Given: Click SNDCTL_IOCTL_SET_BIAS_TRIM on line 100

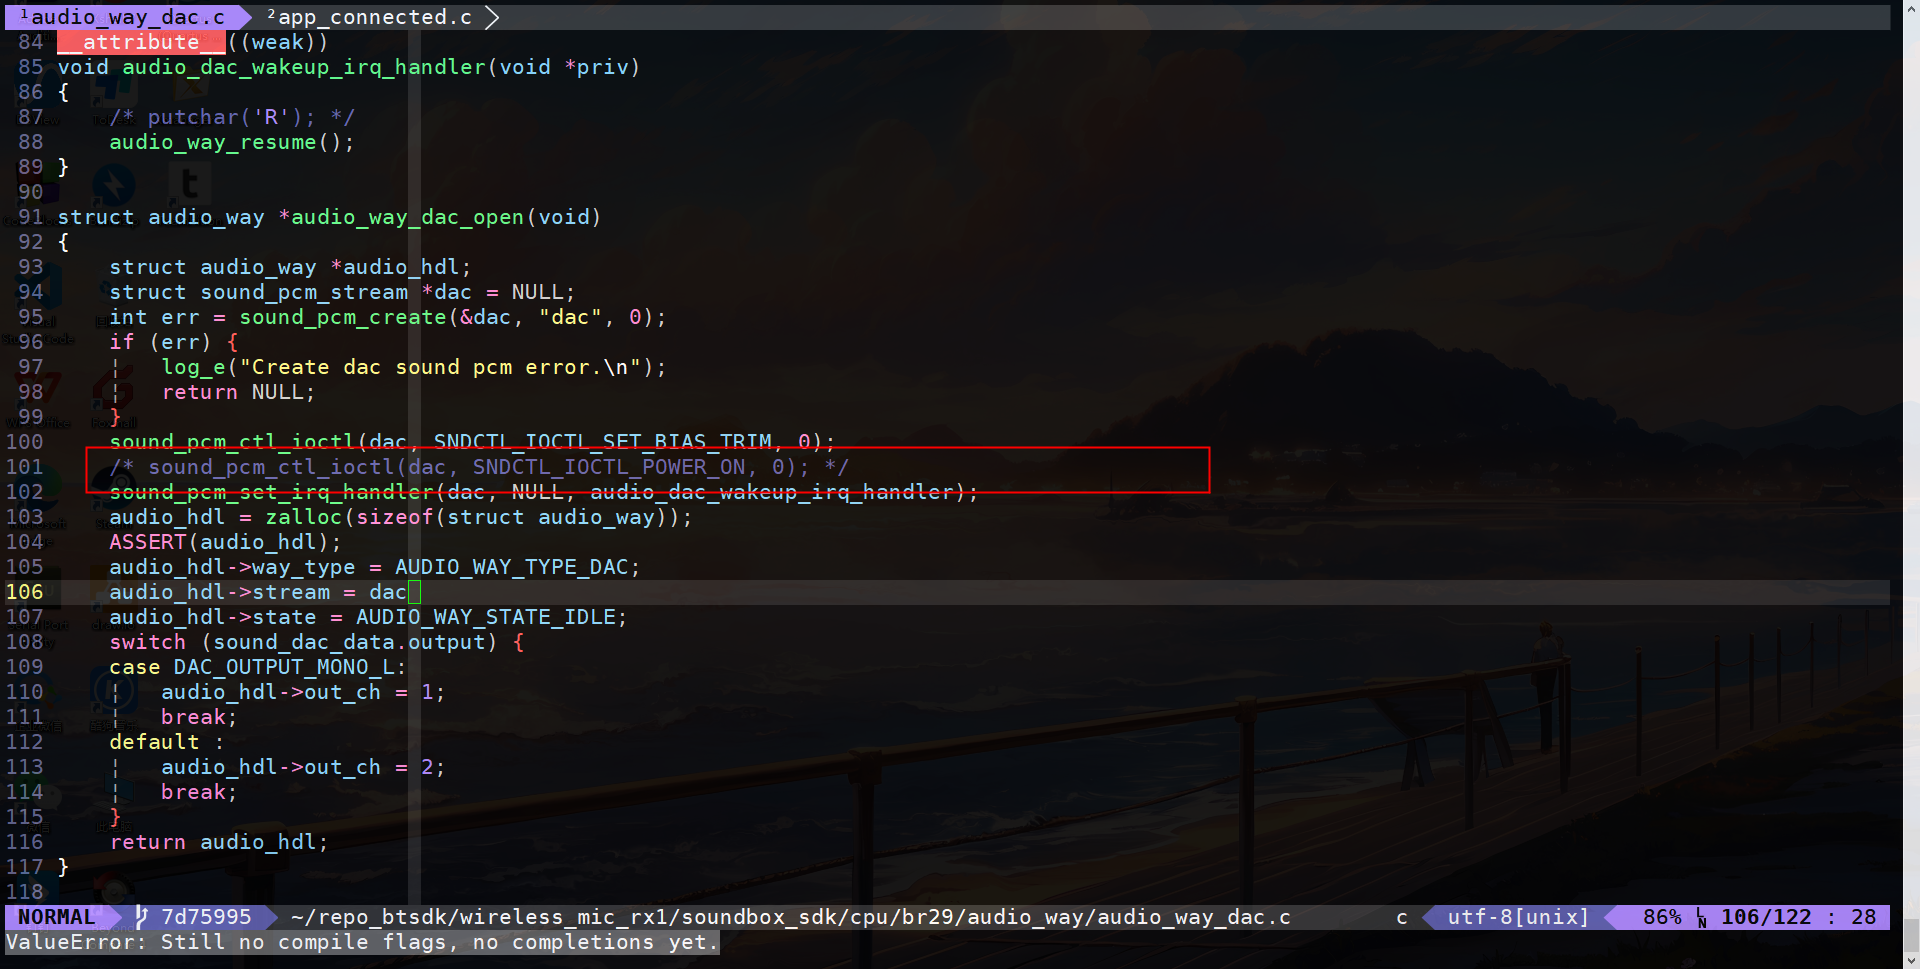Looking at the screenshot, I should click(x=603, y=442).
